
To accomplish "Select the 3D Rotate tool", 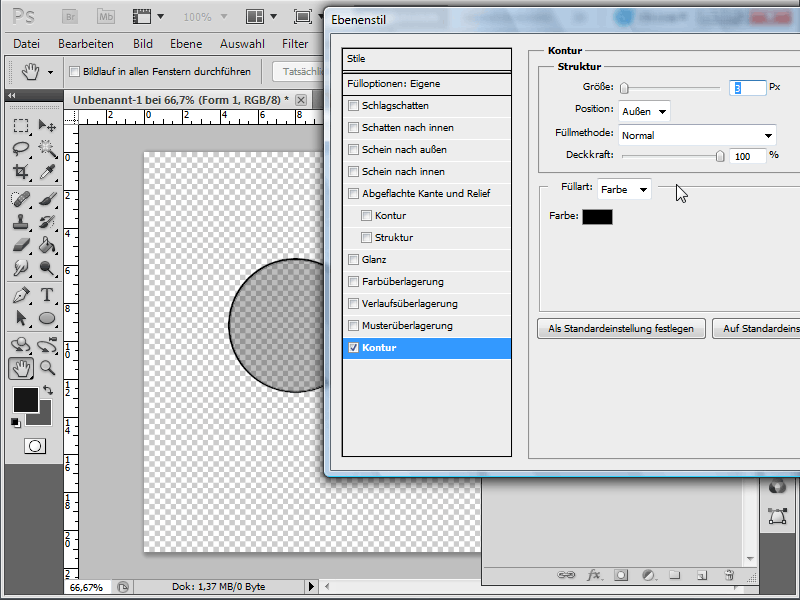I will click(21, 345).
